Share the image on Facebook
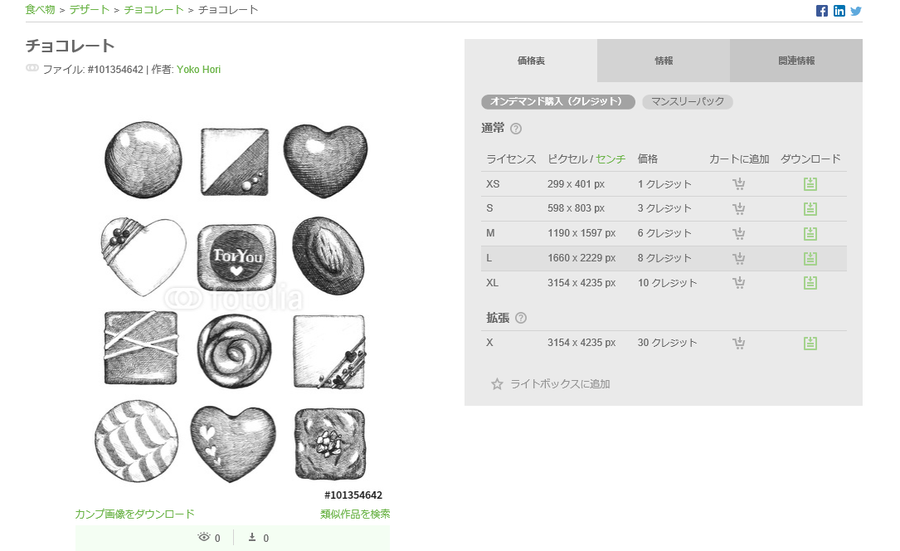The image size is (900, 551). click(x=822, y=11)
